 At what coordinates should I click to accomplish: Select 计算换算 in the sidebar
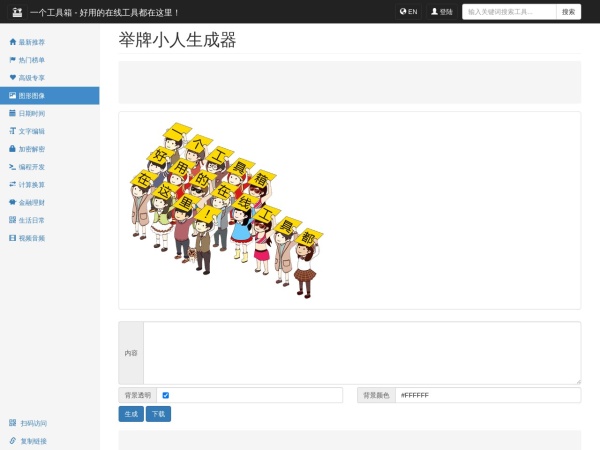click(x=32, y=185)
